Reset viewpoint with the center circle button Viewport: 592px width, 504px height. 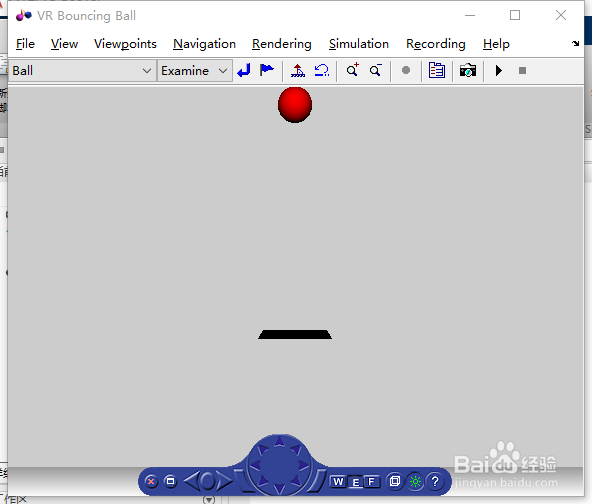pyautogui.click(x=208, y=481)
